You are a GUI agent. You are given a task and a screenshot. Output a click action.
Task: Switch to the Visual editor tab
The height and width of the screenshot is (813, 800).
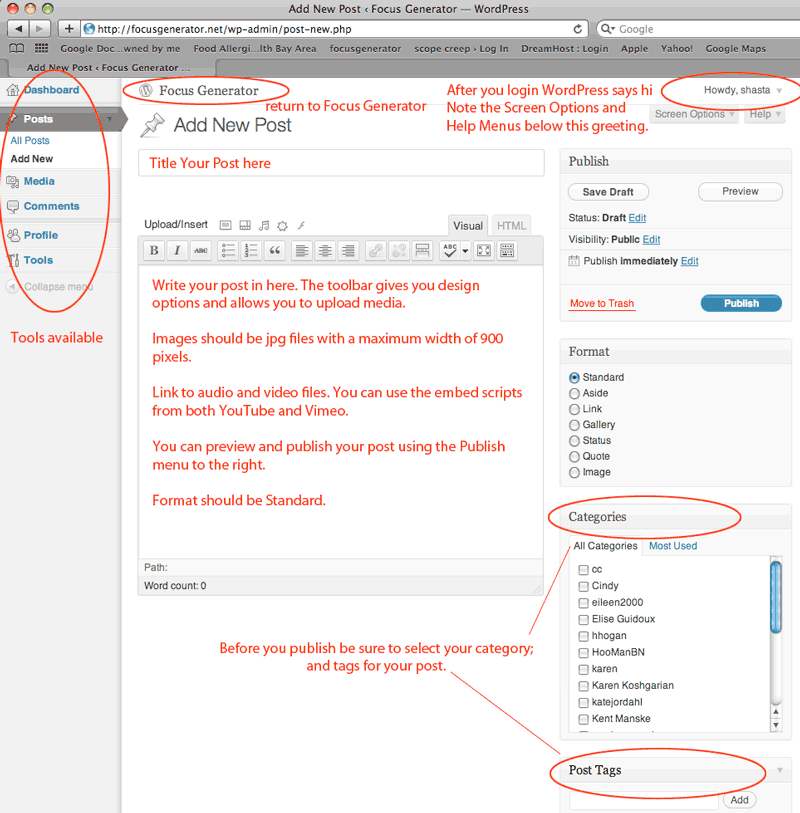pyautogui.click(x=468, y=226)
